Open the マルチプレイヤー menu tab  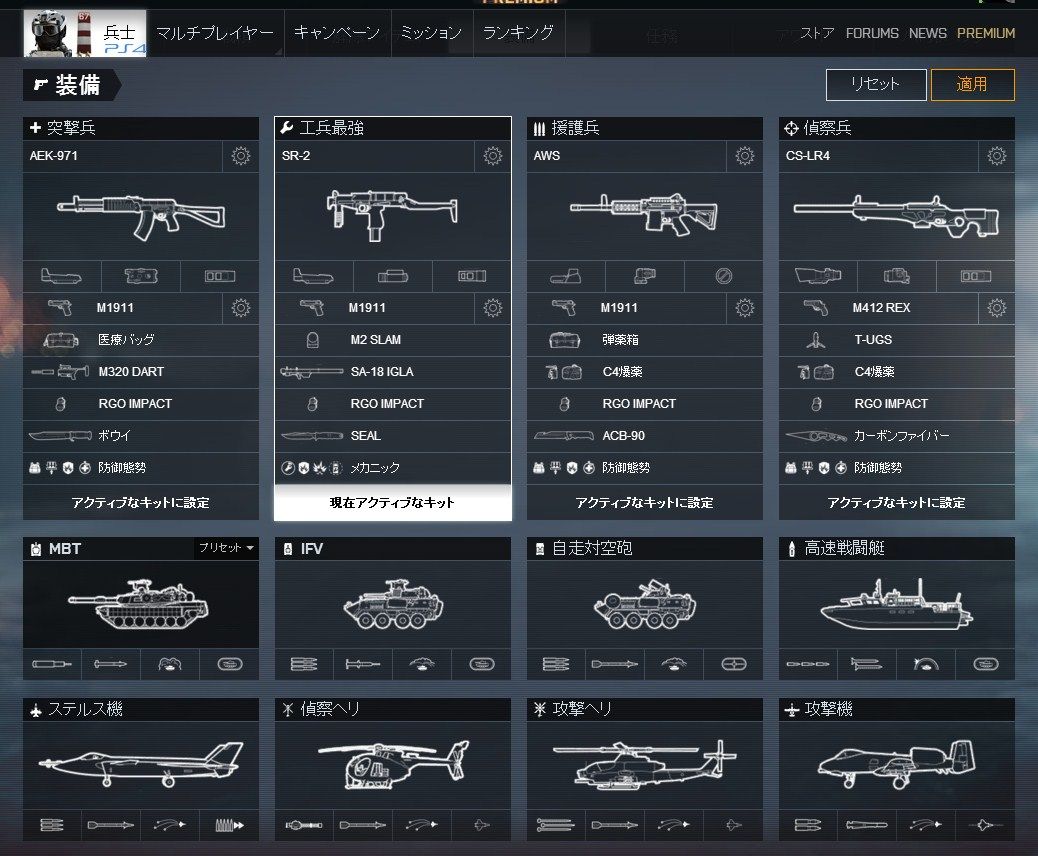[x=214, y=32]
